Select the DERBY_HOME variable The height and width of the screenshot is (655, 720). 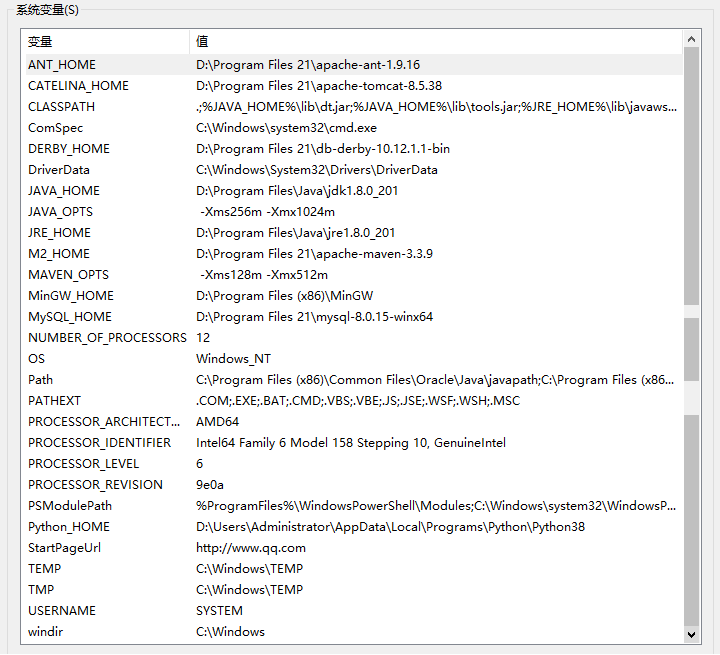pyautogui.click(x=354, y=149)
